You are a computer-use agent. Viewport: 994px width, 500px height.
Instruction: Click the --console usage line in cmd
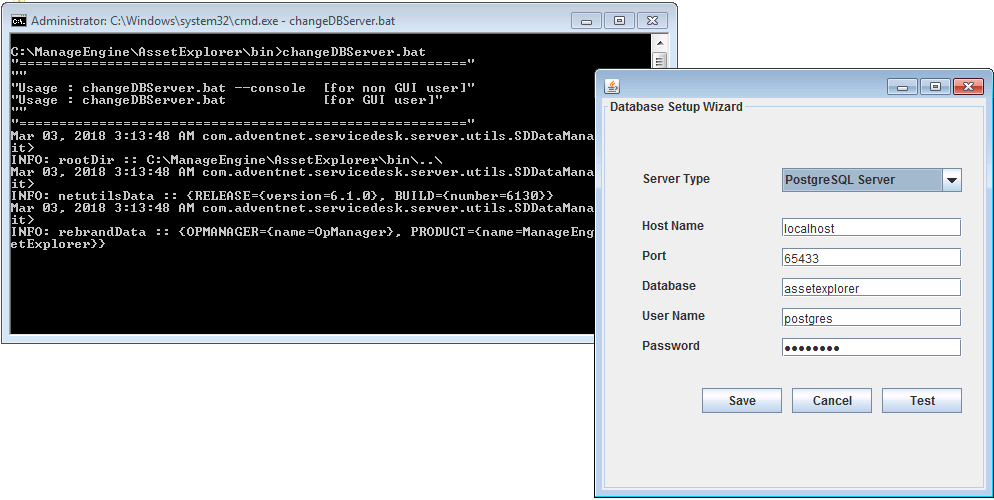(x=243, y=88)
